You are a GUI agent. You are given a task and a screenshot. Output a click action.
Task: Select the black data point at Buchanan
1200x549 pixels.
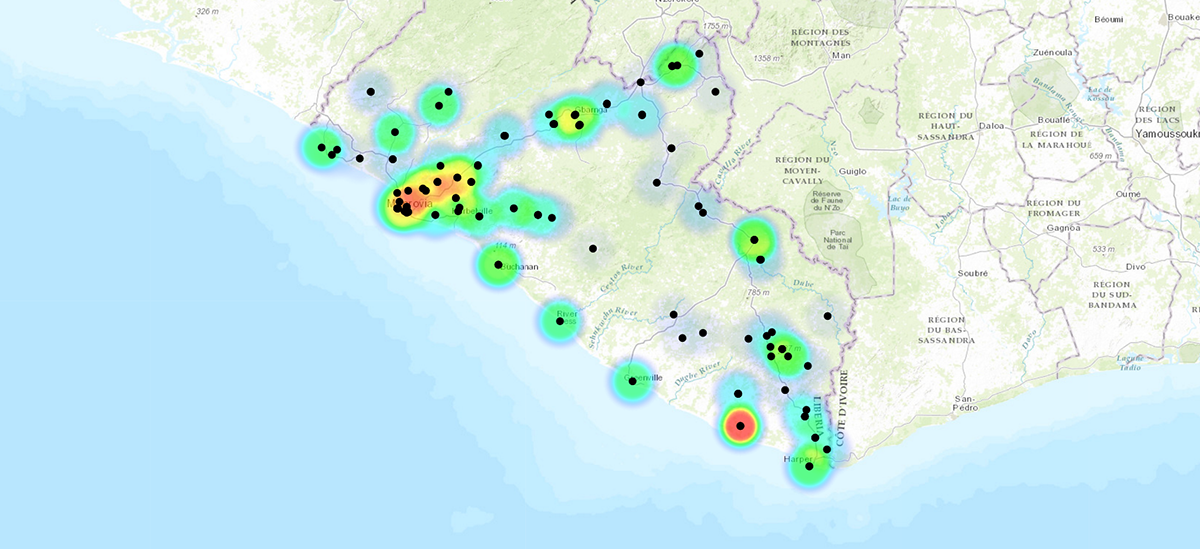(498, 265)
